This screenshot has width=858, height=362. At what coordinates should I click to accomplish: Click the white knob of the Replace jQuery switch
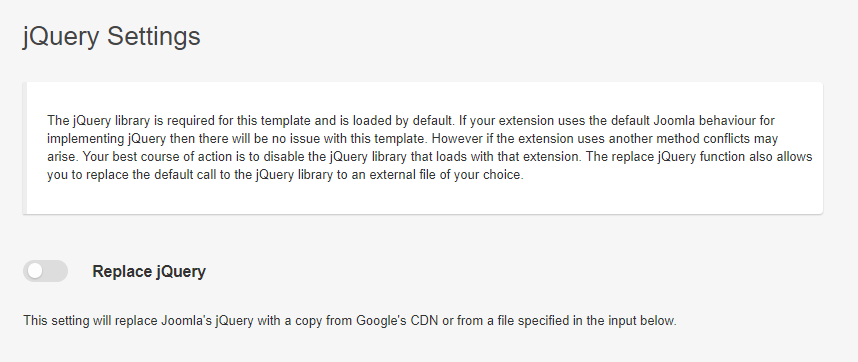pos(35,271)
